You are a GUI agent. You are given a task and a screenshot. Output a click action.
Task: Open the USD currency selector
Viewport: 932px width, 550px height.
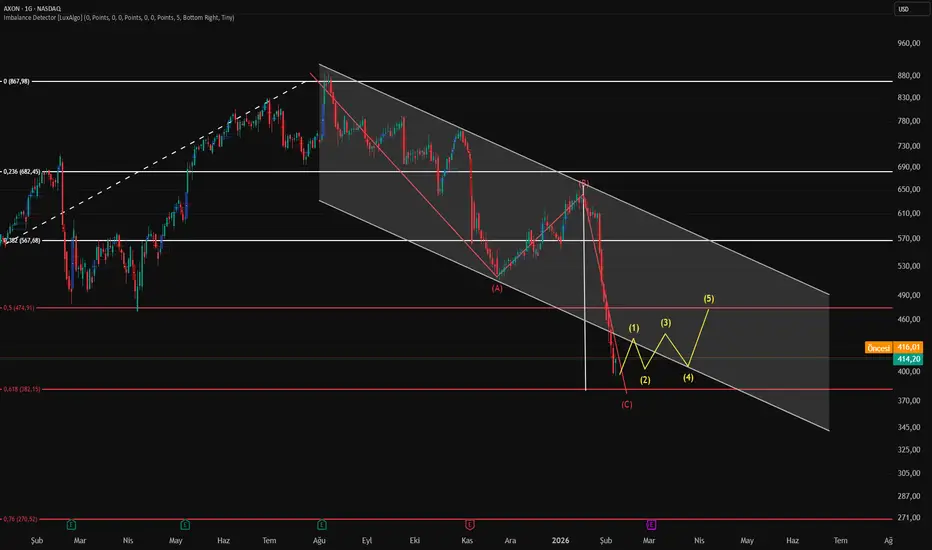911,9
